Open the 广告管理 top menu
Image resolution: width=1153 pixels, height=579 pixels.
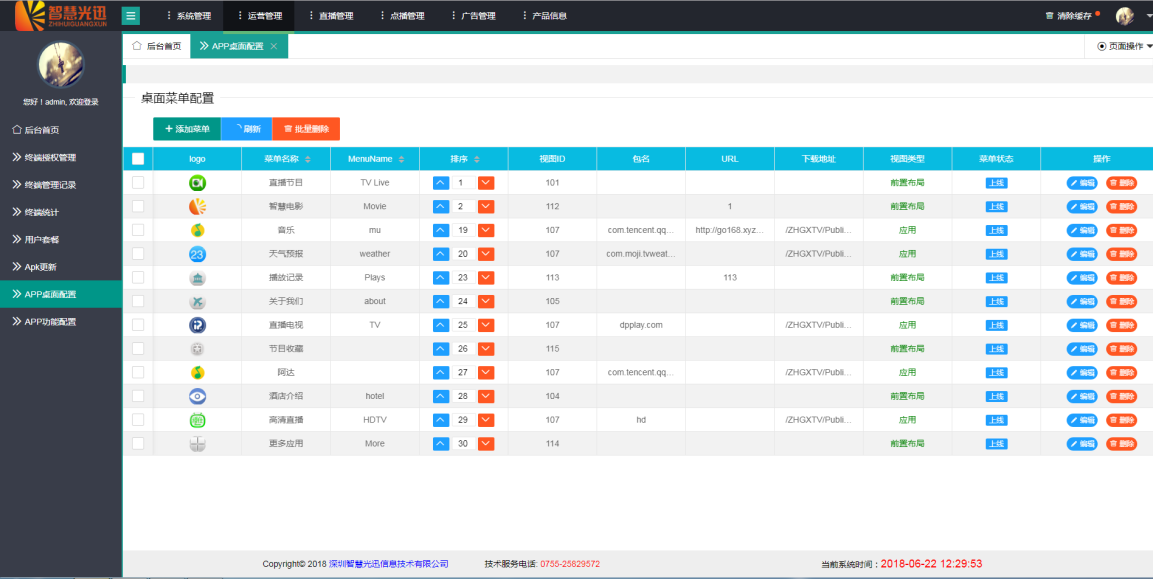(x=473, y=15)
